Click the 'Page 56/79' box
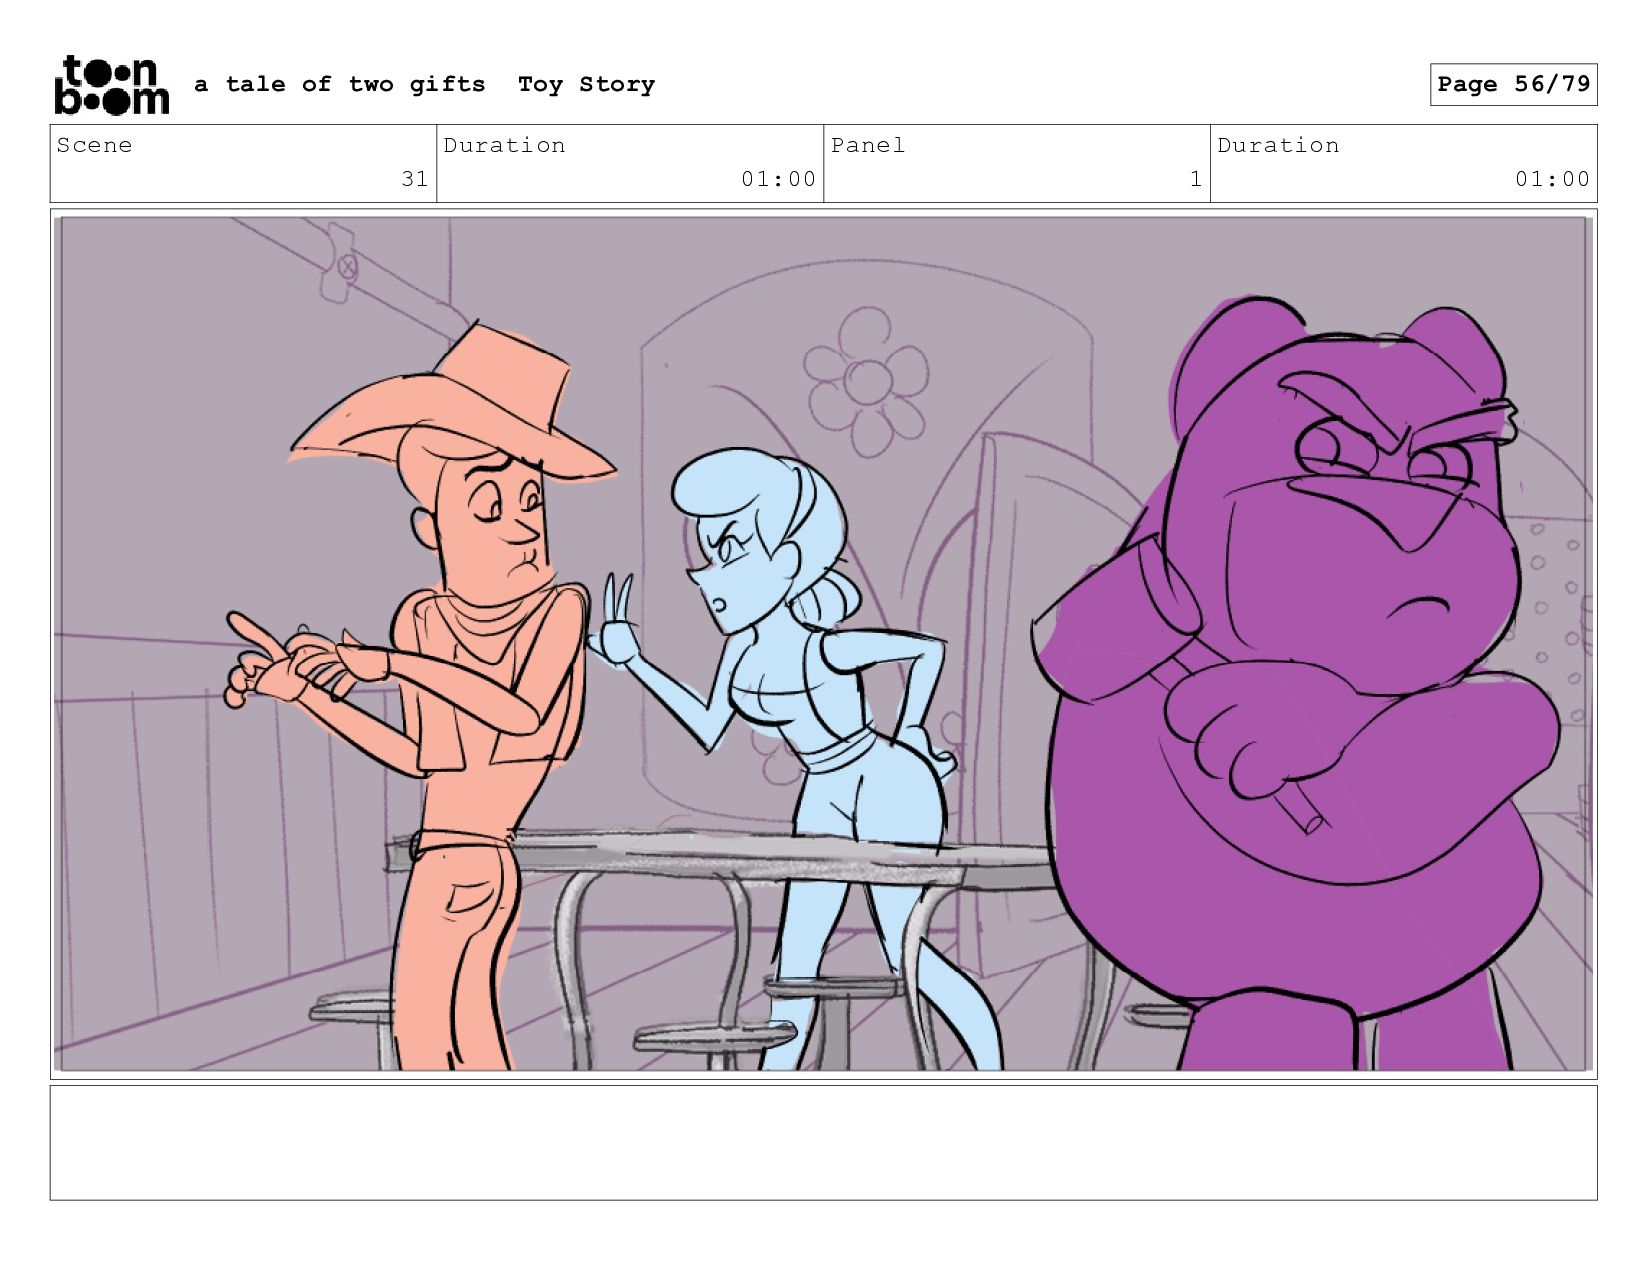Screen dimensions: 1650x1275 (1513, 84)
